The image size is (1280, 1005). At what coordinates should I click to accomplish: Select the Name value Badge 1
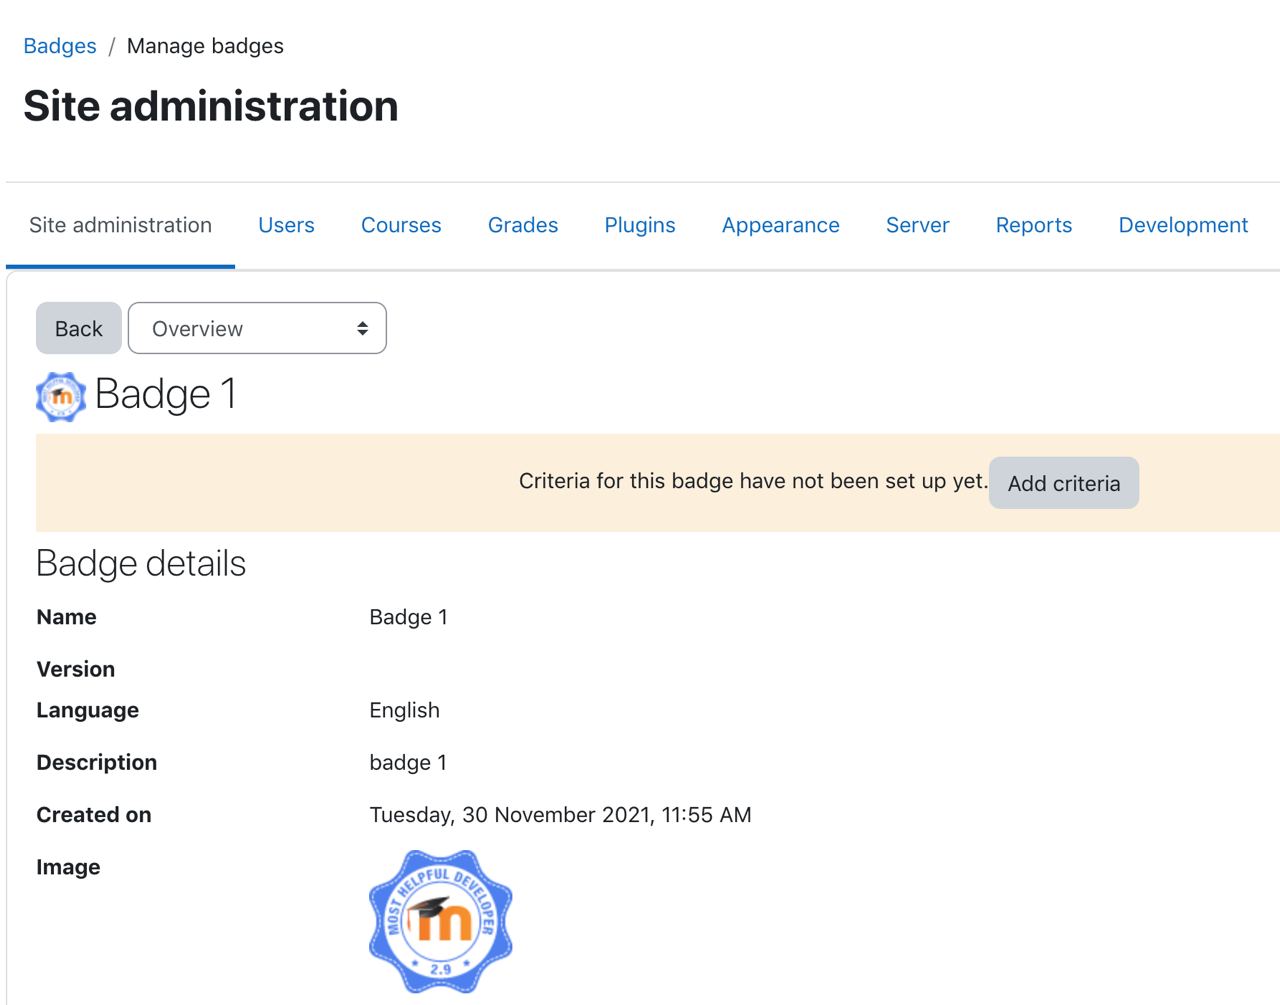point(408,617)
